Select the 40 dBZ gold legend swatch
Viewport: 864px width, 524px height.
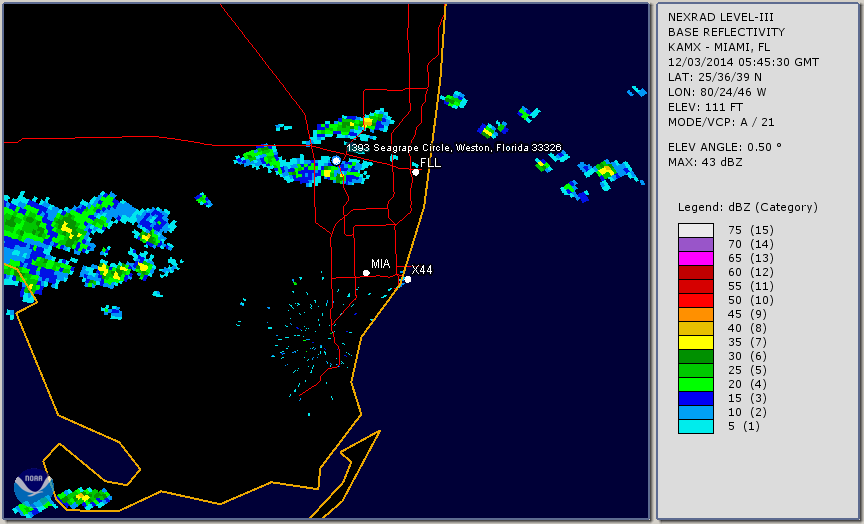pyautogui.click(x=696, y=328)
